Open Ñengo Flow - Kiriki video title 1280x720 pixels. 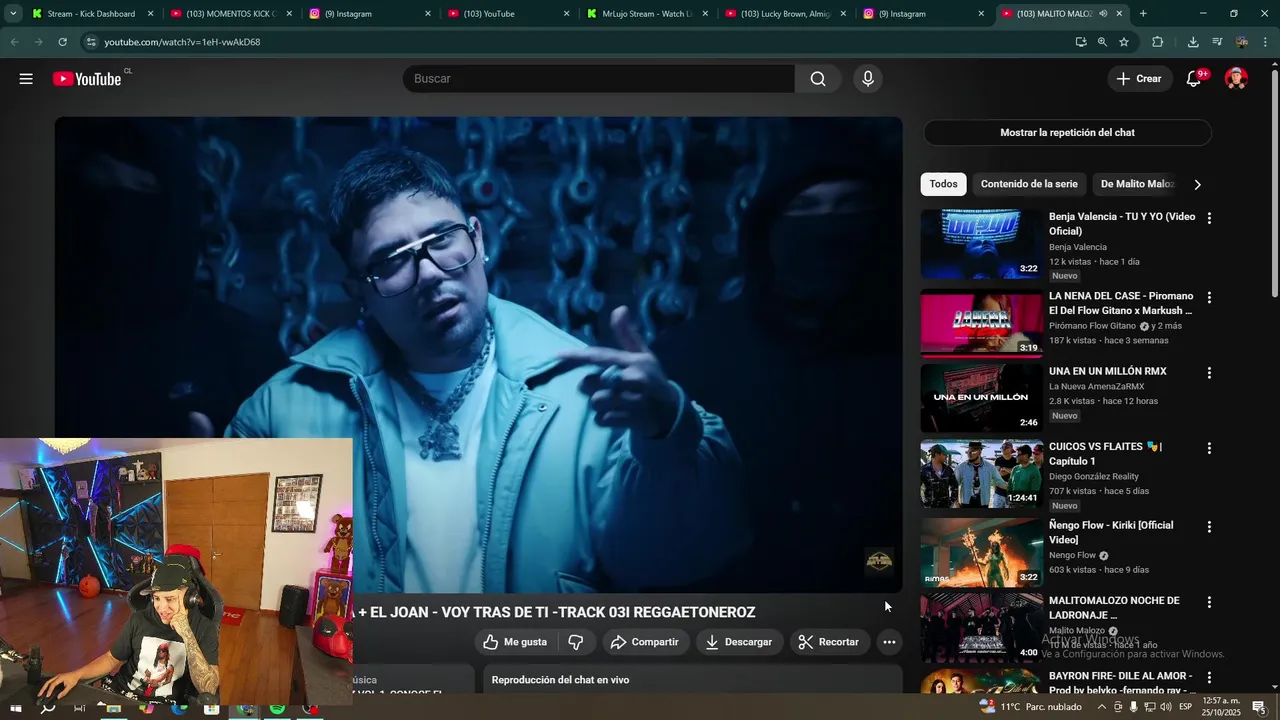tap(1111, 532)
